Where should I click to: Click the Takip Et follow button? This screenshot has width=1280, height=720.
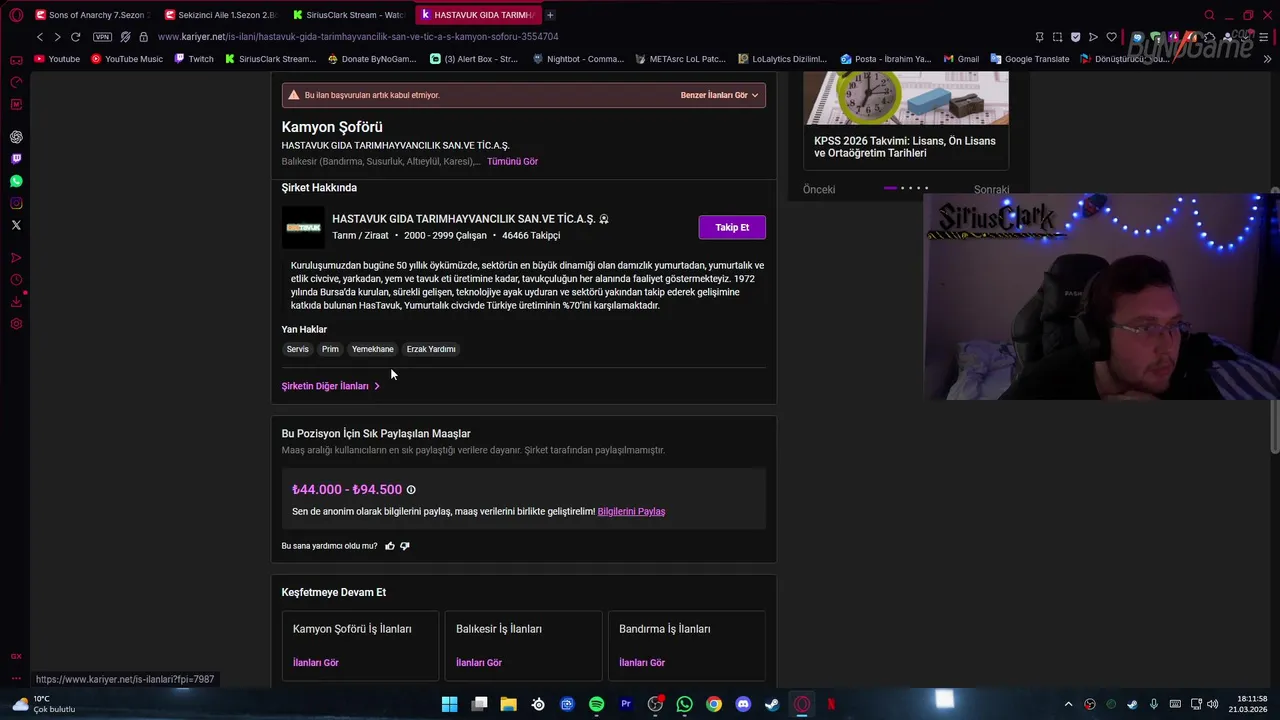click(x=732, y=227)
